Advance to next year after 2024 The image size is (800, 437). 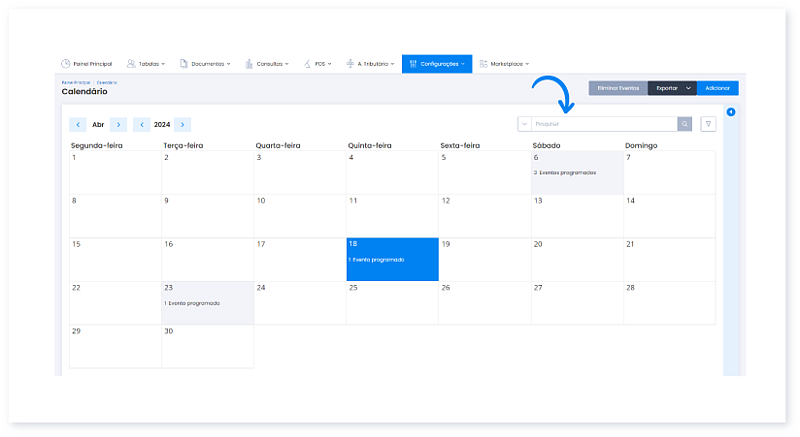pos(182,125)
